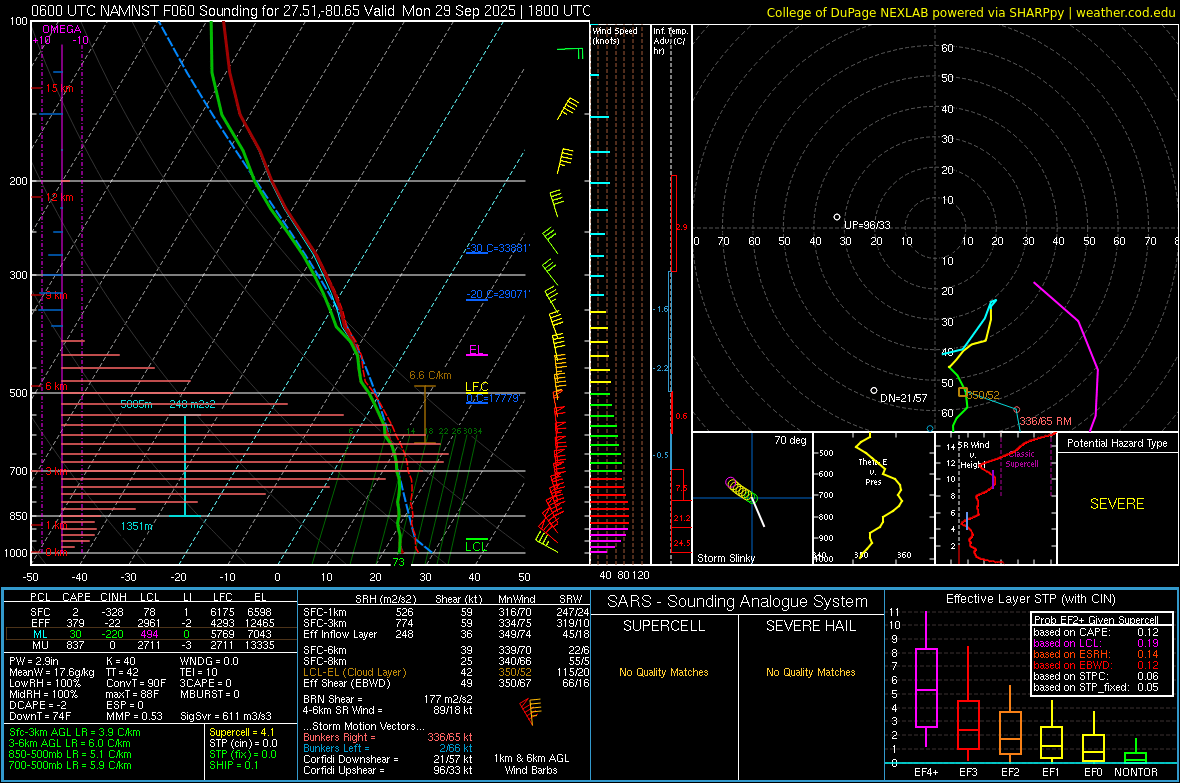Click the Potential Hazard Type heading
The image size is (1180, 783).
pyautogui.click(x=1117, y=443)
